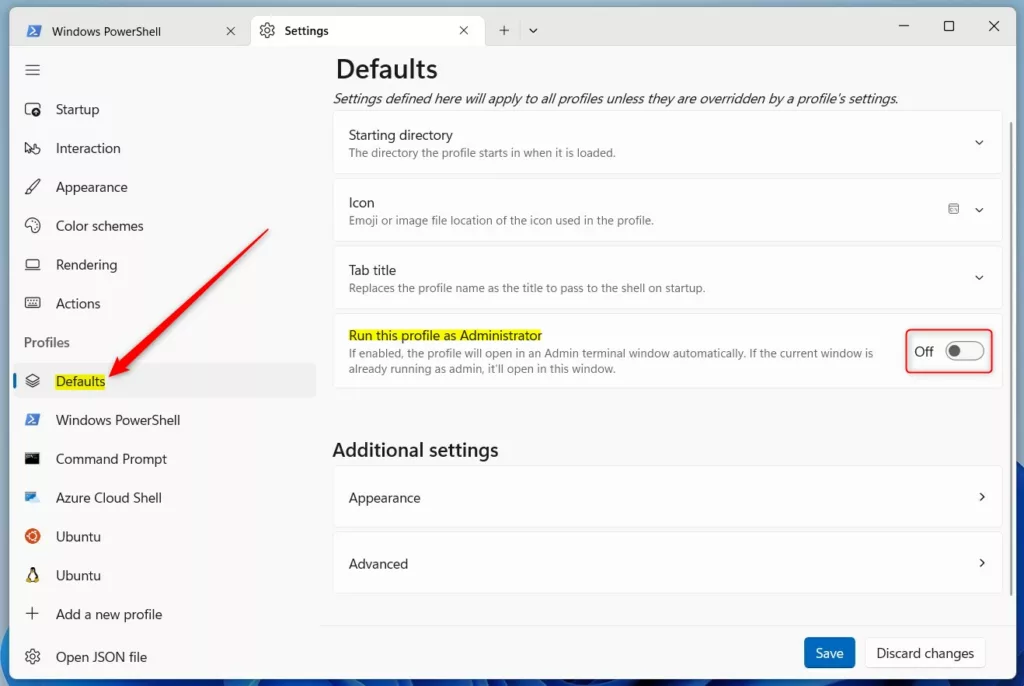1024x686 pixels.
Task: Open Color schemes settings
Action: (165, 226)
